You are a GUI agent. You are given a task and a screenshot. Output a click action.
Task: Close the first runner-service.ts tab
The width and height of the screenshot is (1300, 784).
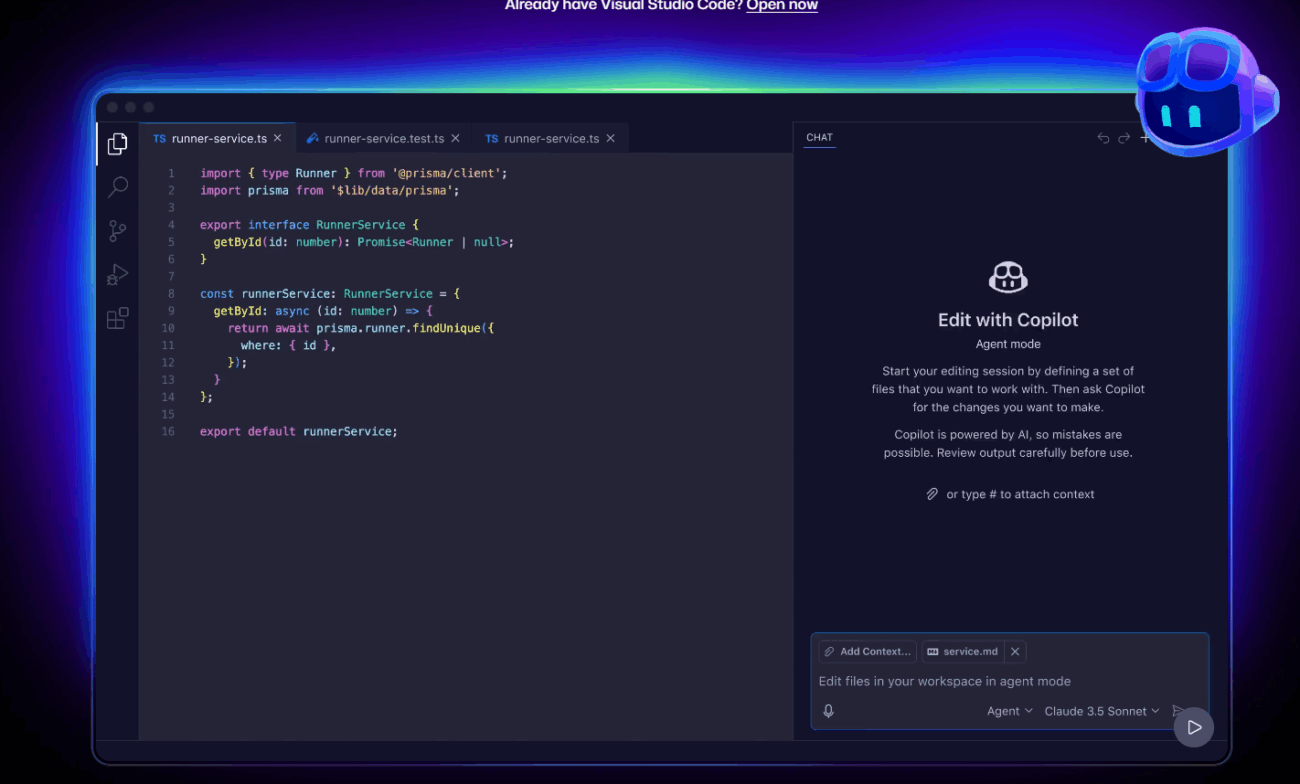[278, 138]
